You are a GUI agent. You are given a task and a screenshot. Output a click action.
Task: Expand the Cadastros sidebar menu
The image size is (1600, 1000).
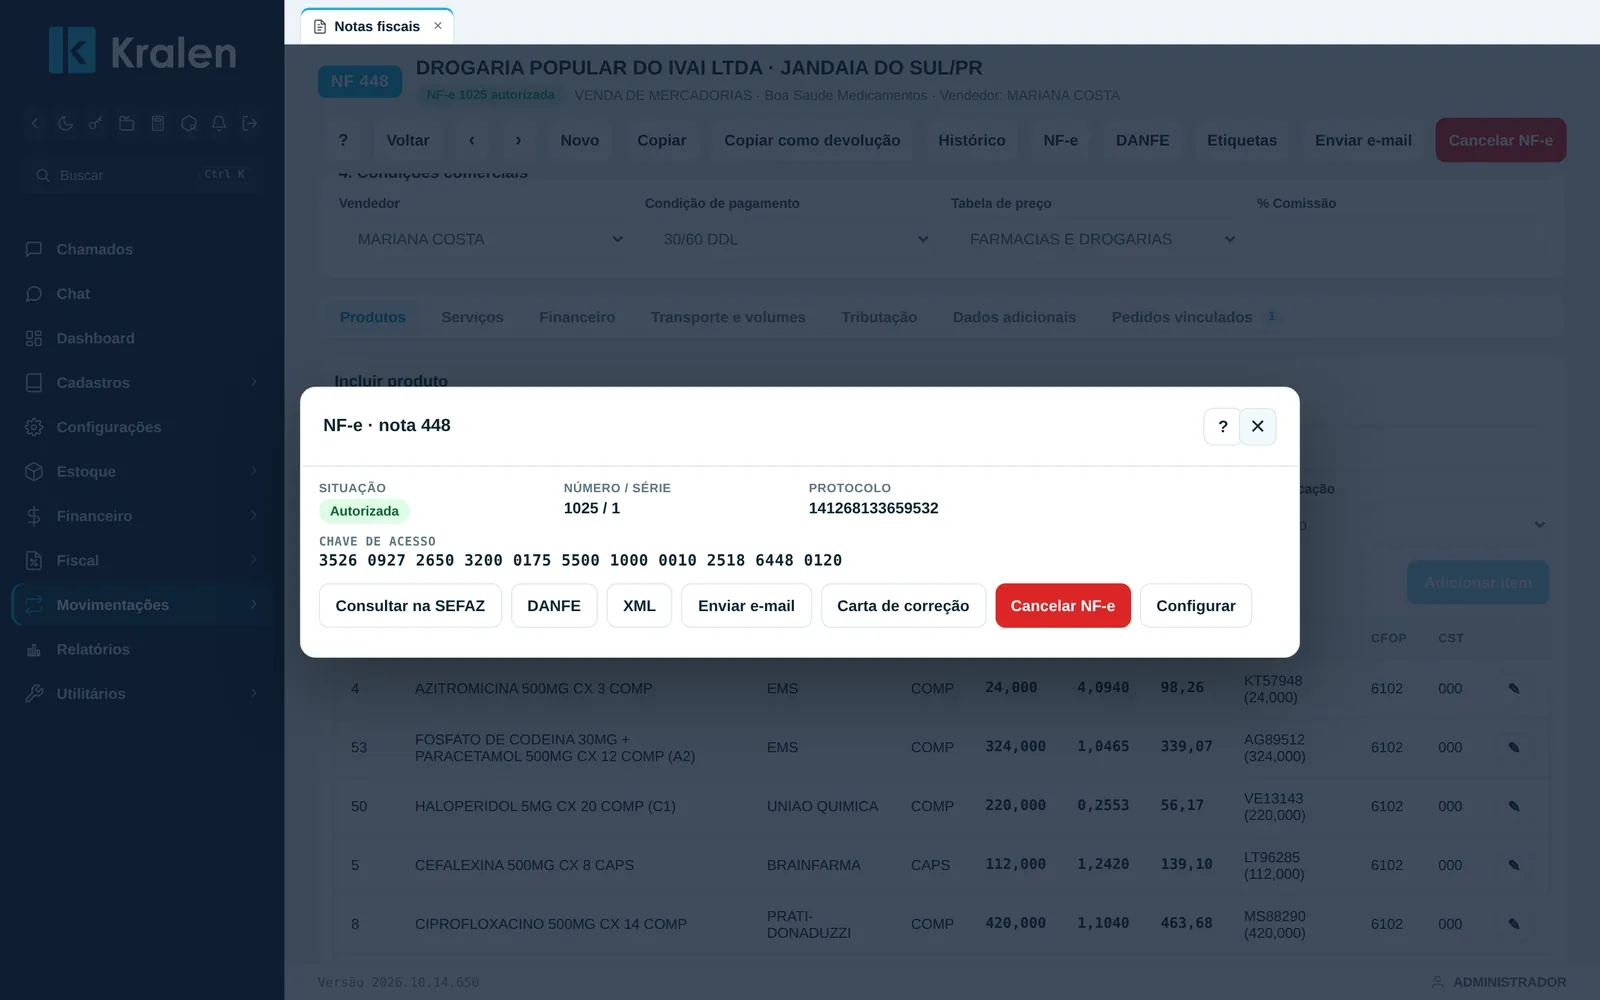141,383
